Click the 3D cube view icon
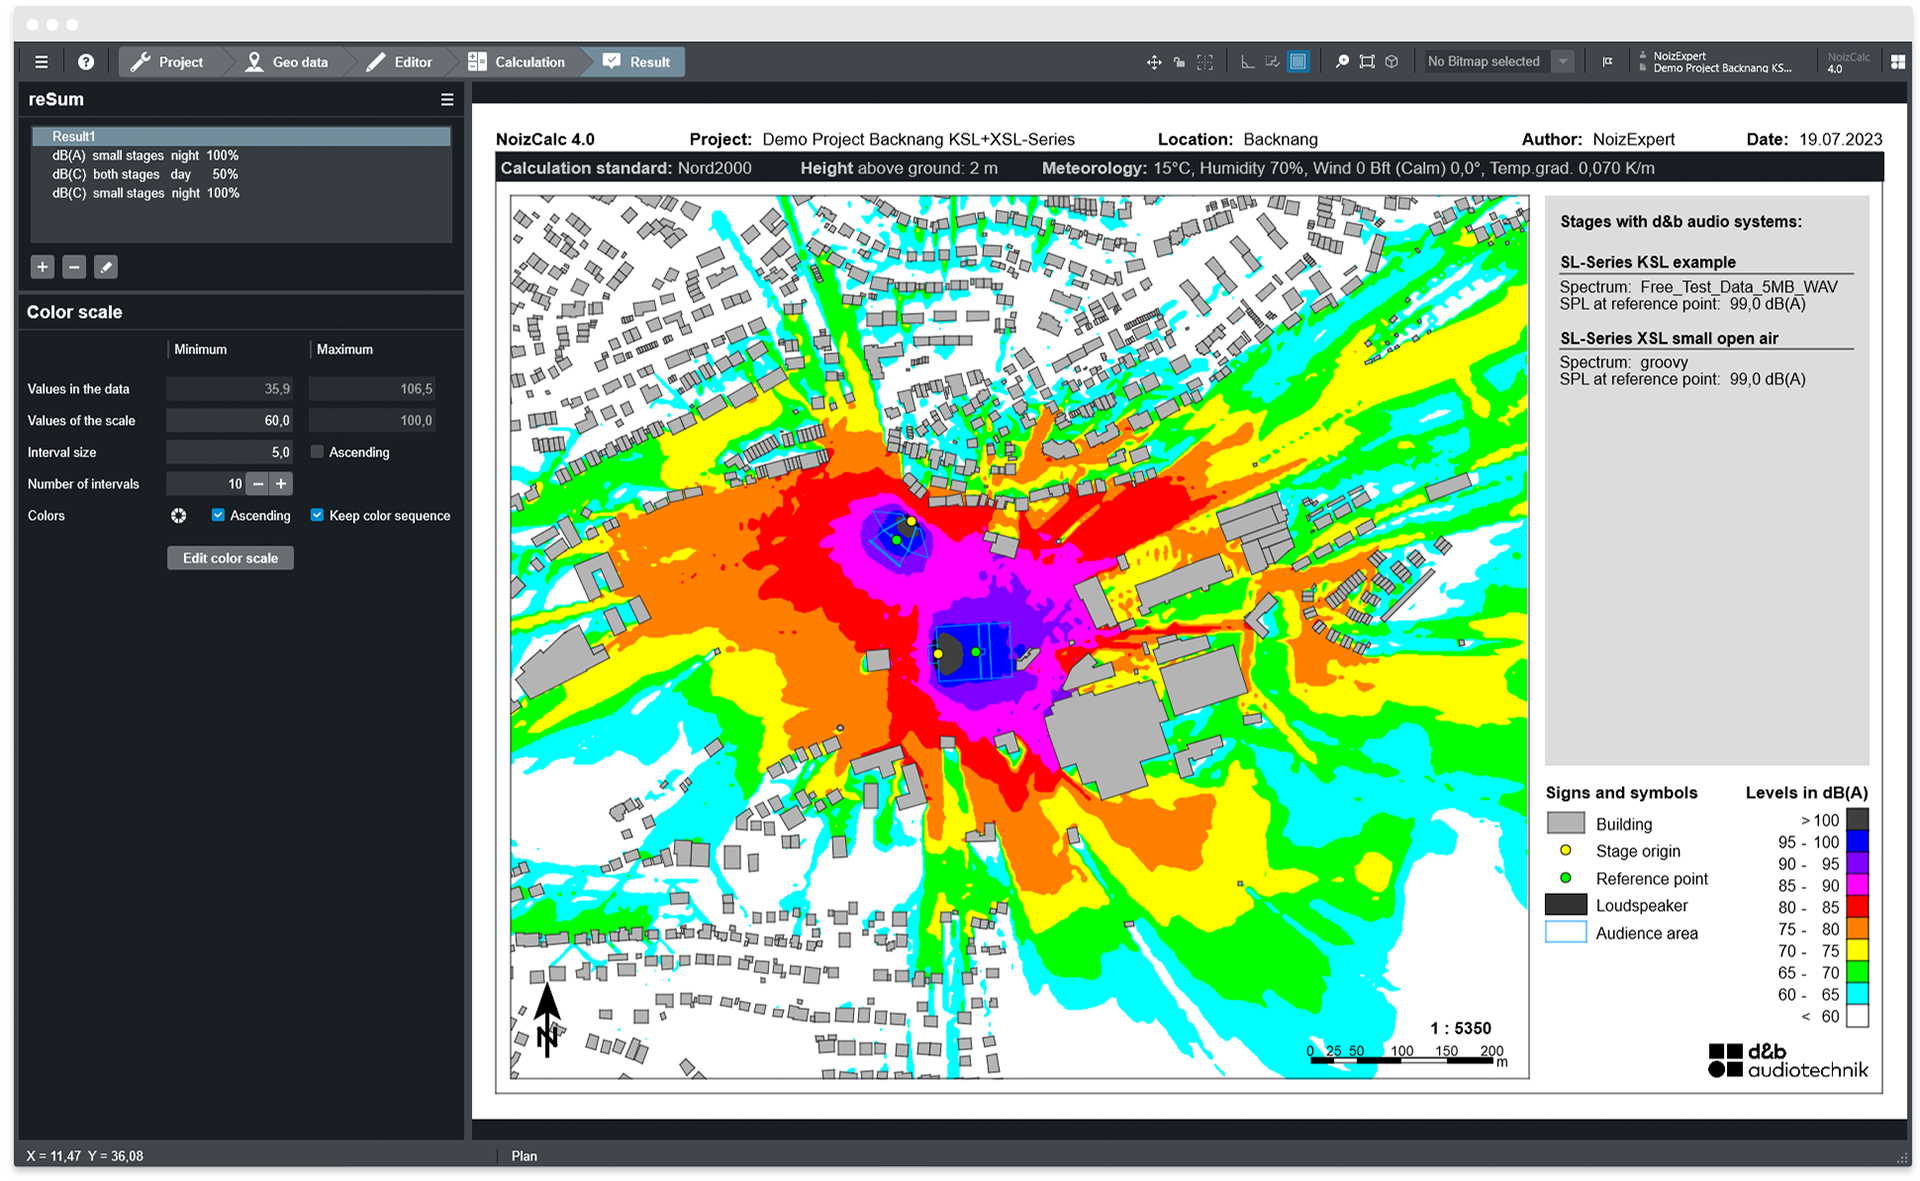The width and height of the screenshot is (1920, 1181). [1391, 62]
